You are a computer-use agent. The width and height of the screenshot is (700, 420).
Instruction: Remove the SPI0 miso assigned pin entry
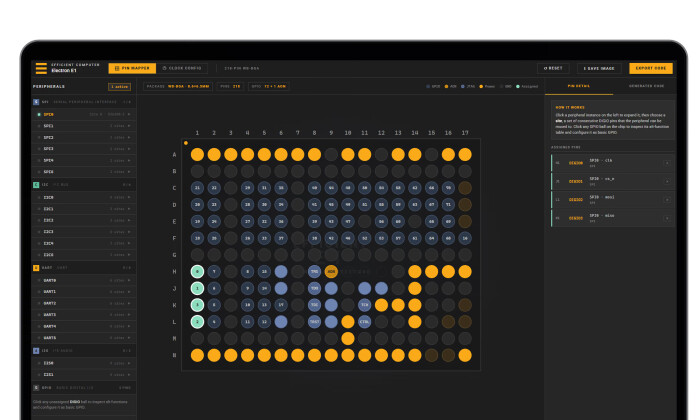(667, 218)
